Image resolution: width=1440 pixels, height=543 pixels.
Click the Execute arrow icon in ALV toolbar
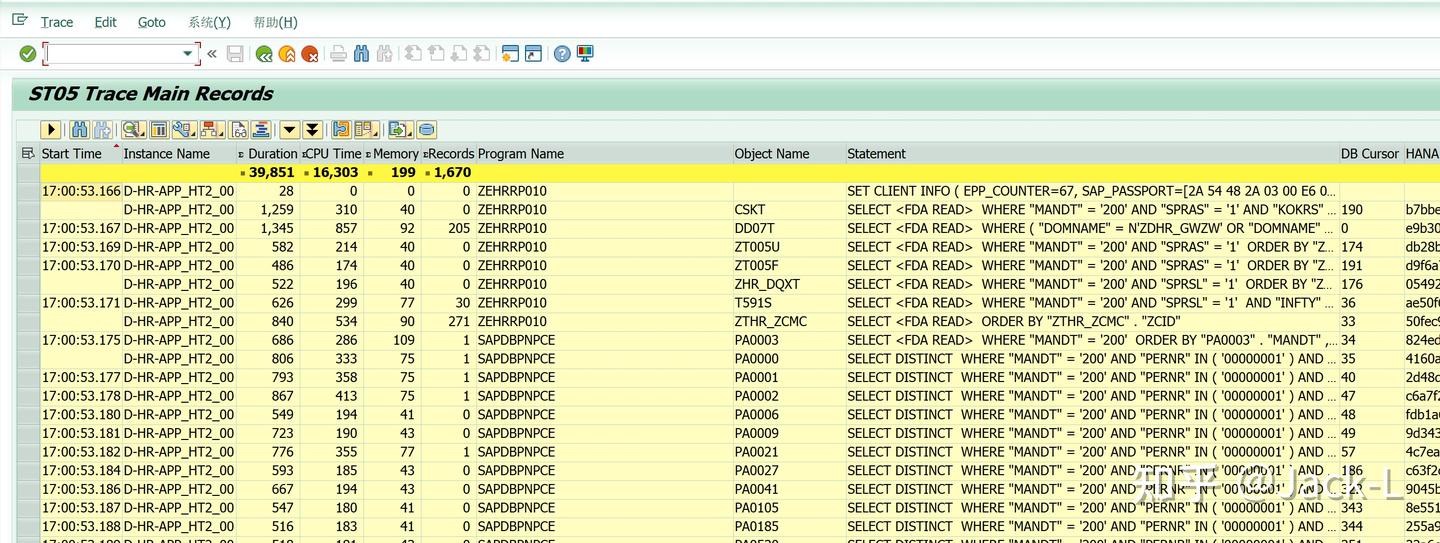pyautogui.click(x=51, y=130)
